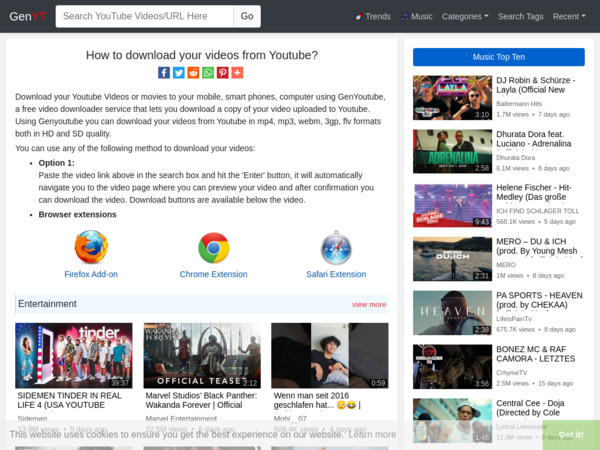Click ICH FIND SCHLAGER TOLL channel name
The image size is (600, 450).
(537, 211)
